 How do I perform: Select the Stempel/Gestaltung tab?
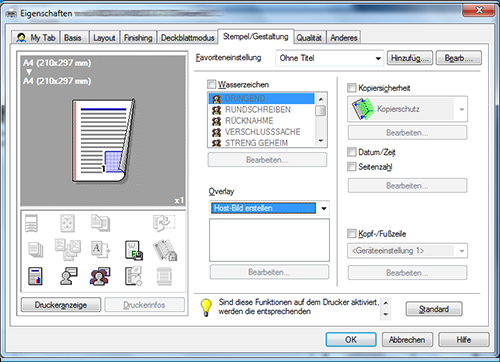click(x=256, y=36)
